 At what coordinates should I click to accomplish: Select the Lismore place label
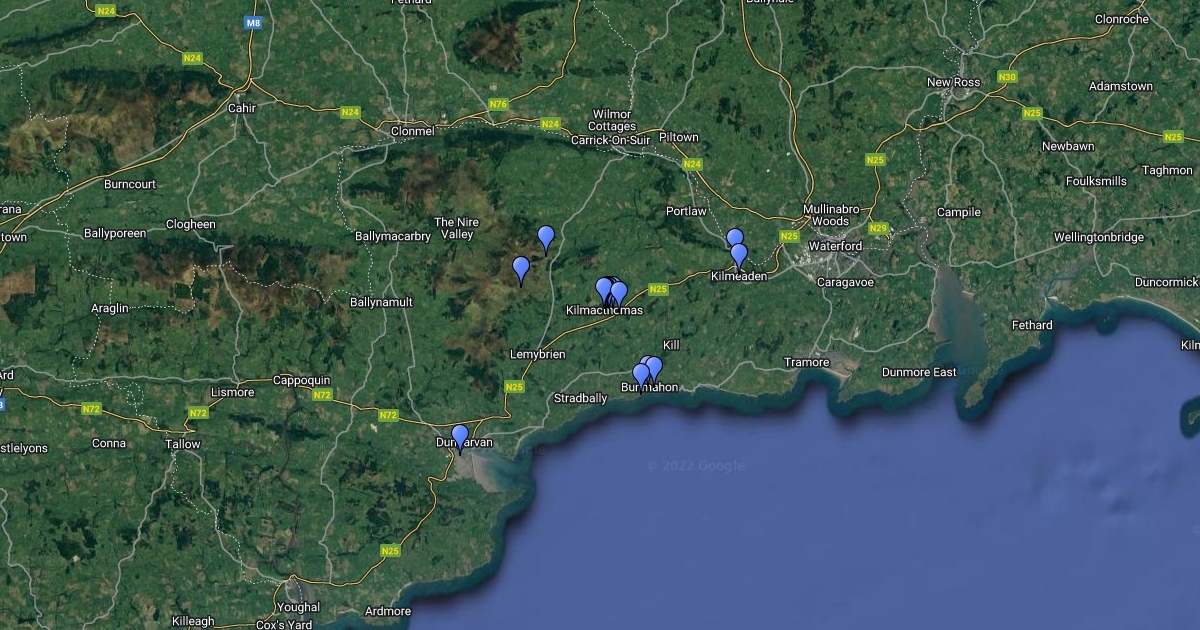232,392
